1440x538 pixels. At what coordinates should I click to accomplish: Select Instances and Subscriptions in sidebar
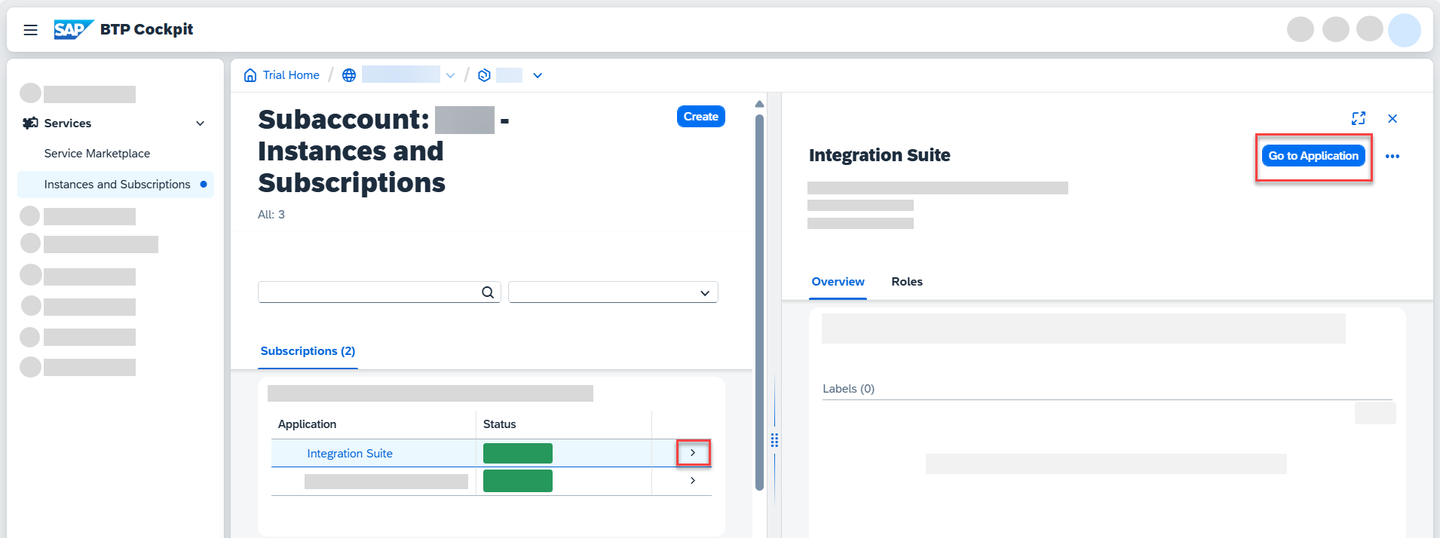pyautogui.click(x=117, y=184)
